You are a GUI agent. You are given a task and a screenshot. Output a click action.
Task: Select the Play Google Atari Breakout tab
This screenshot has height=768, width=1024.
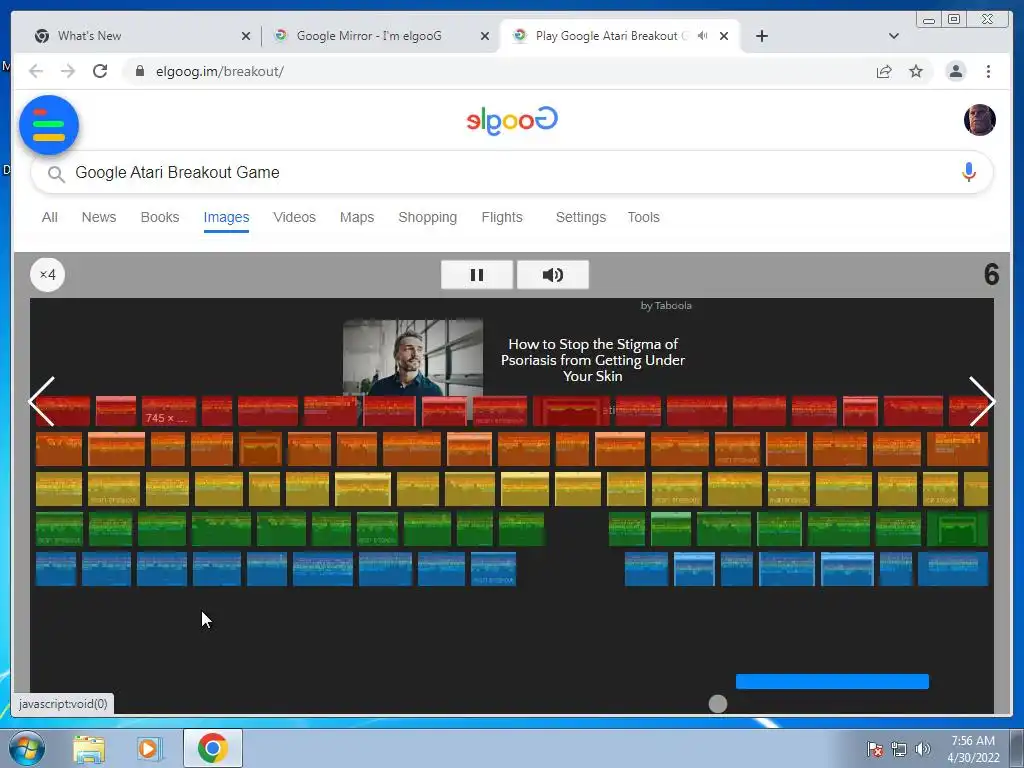click(620, 36)
